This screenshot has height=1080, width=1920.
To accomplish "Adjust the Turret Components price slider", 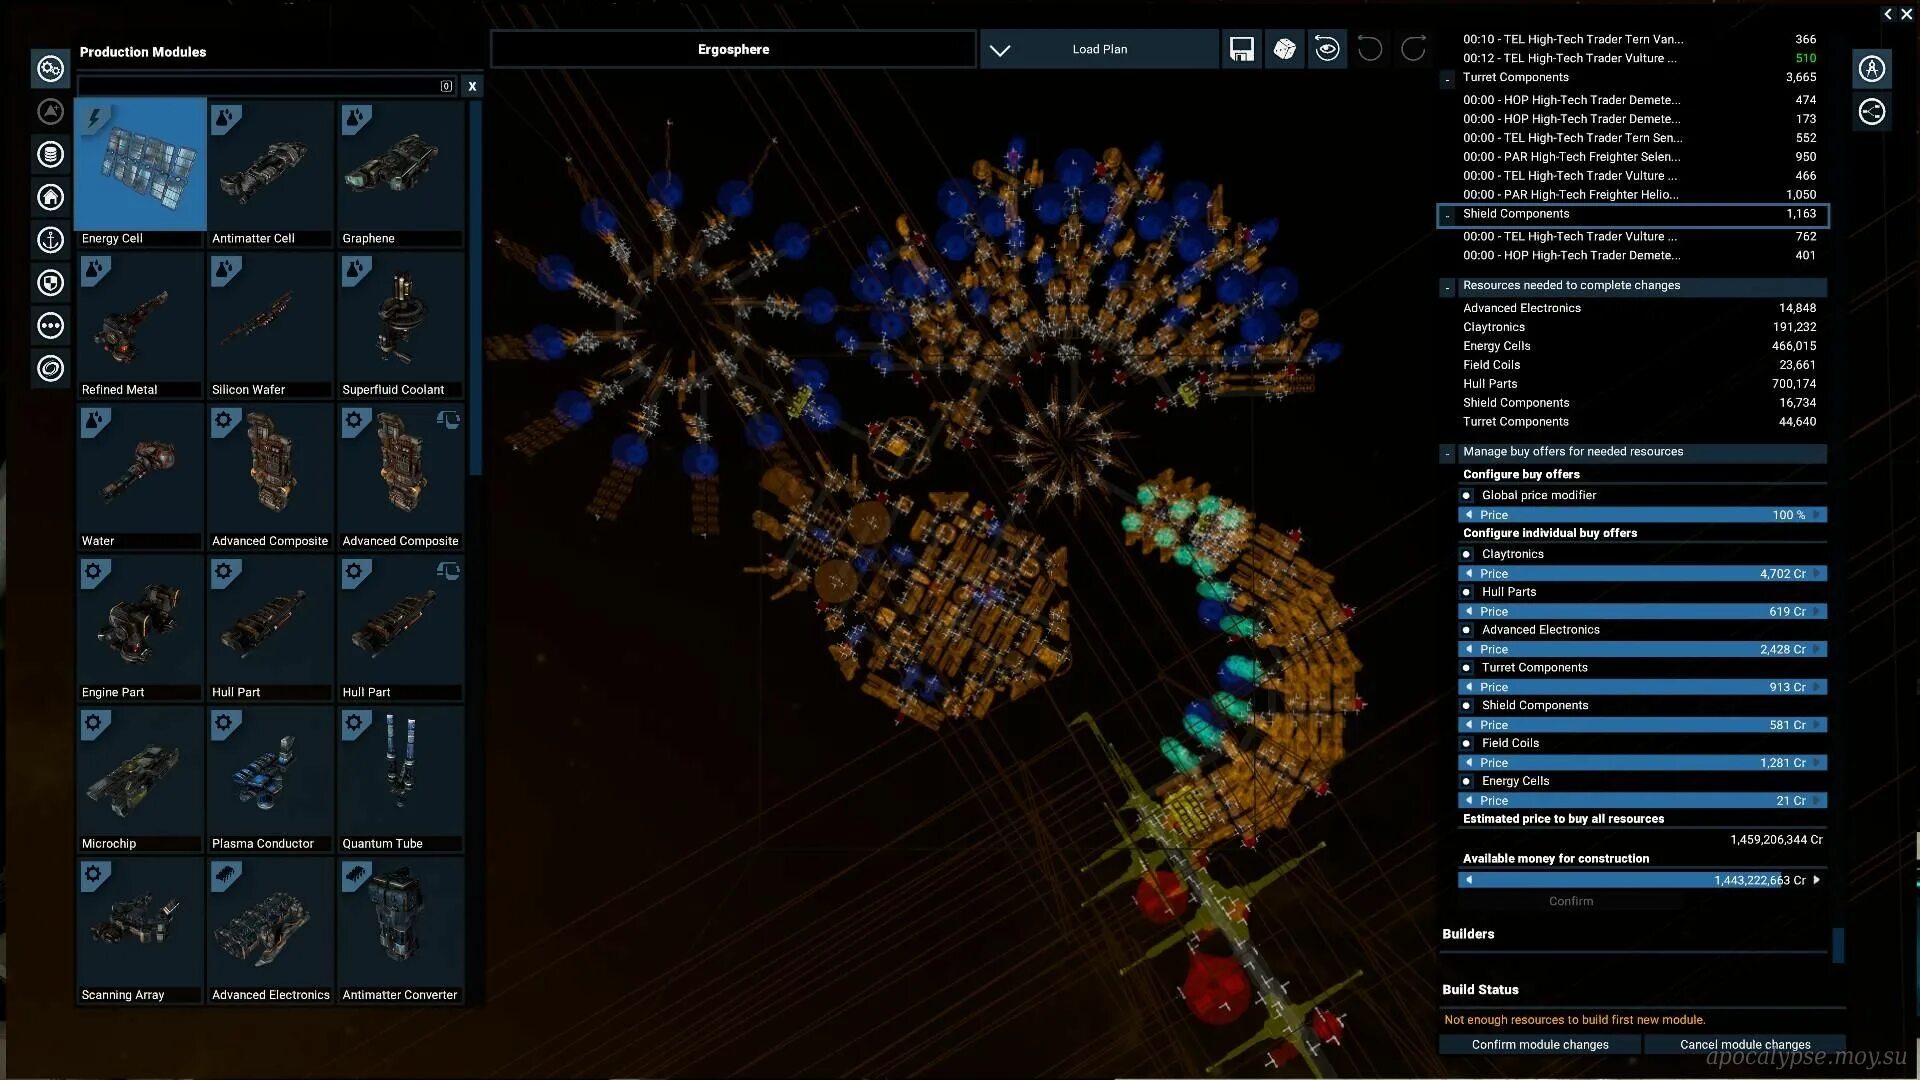I will pyautogui.click(x=1642, y=687).
